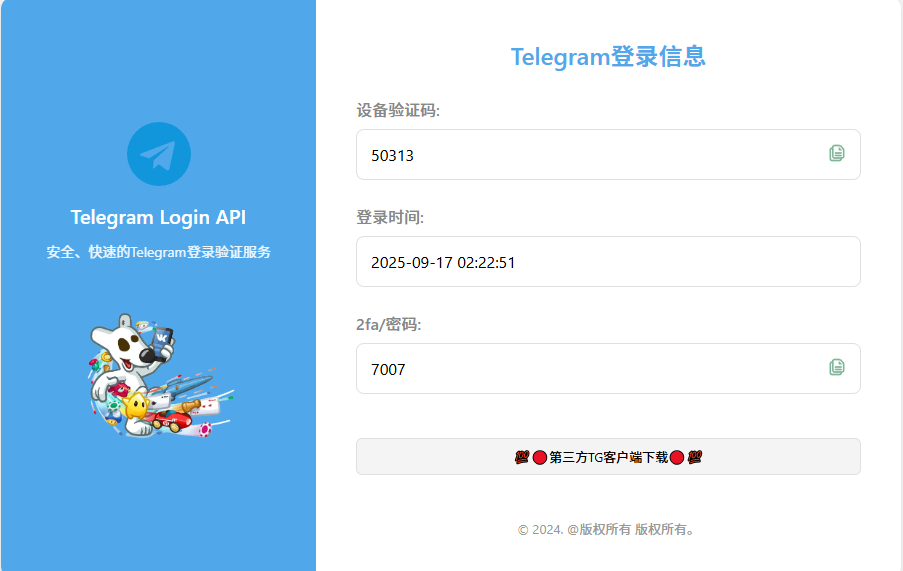Click the Telegram Login API title
This screenshot has width=903, height=571.
[158, 218]
